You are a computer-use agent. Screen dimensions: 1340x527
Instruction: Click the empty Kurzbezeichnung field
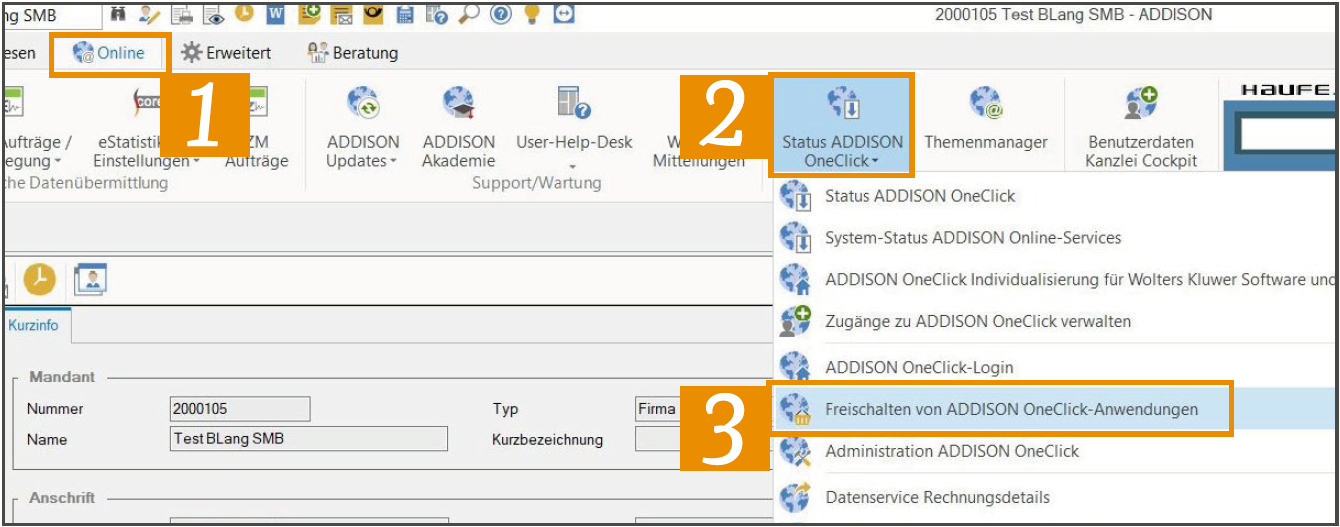pyautogui.click(x=705, y=439)
